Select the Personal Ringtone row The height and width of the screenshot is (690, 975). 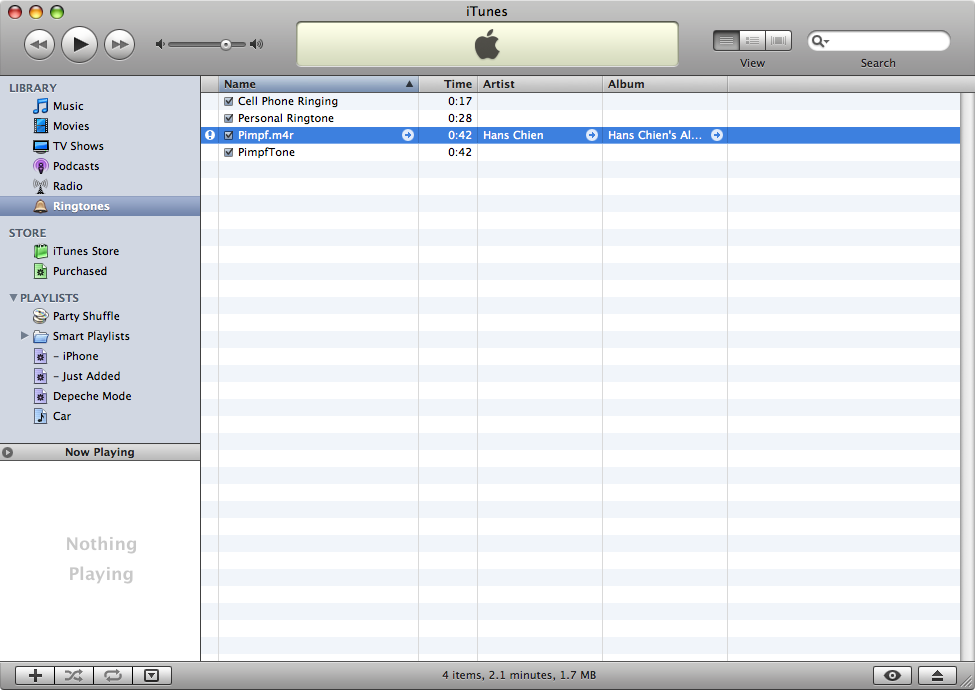pyautogui.click(x=581, y=118)
